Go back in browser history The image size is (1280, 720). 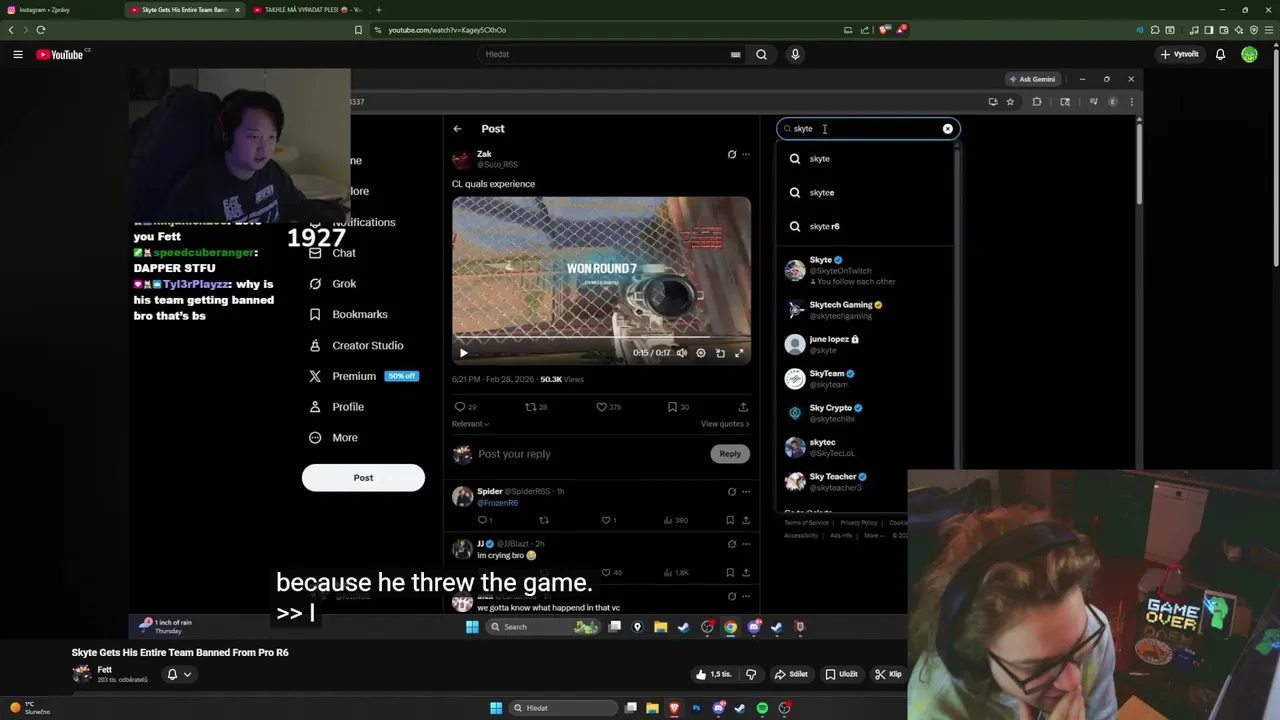[11, 30]
